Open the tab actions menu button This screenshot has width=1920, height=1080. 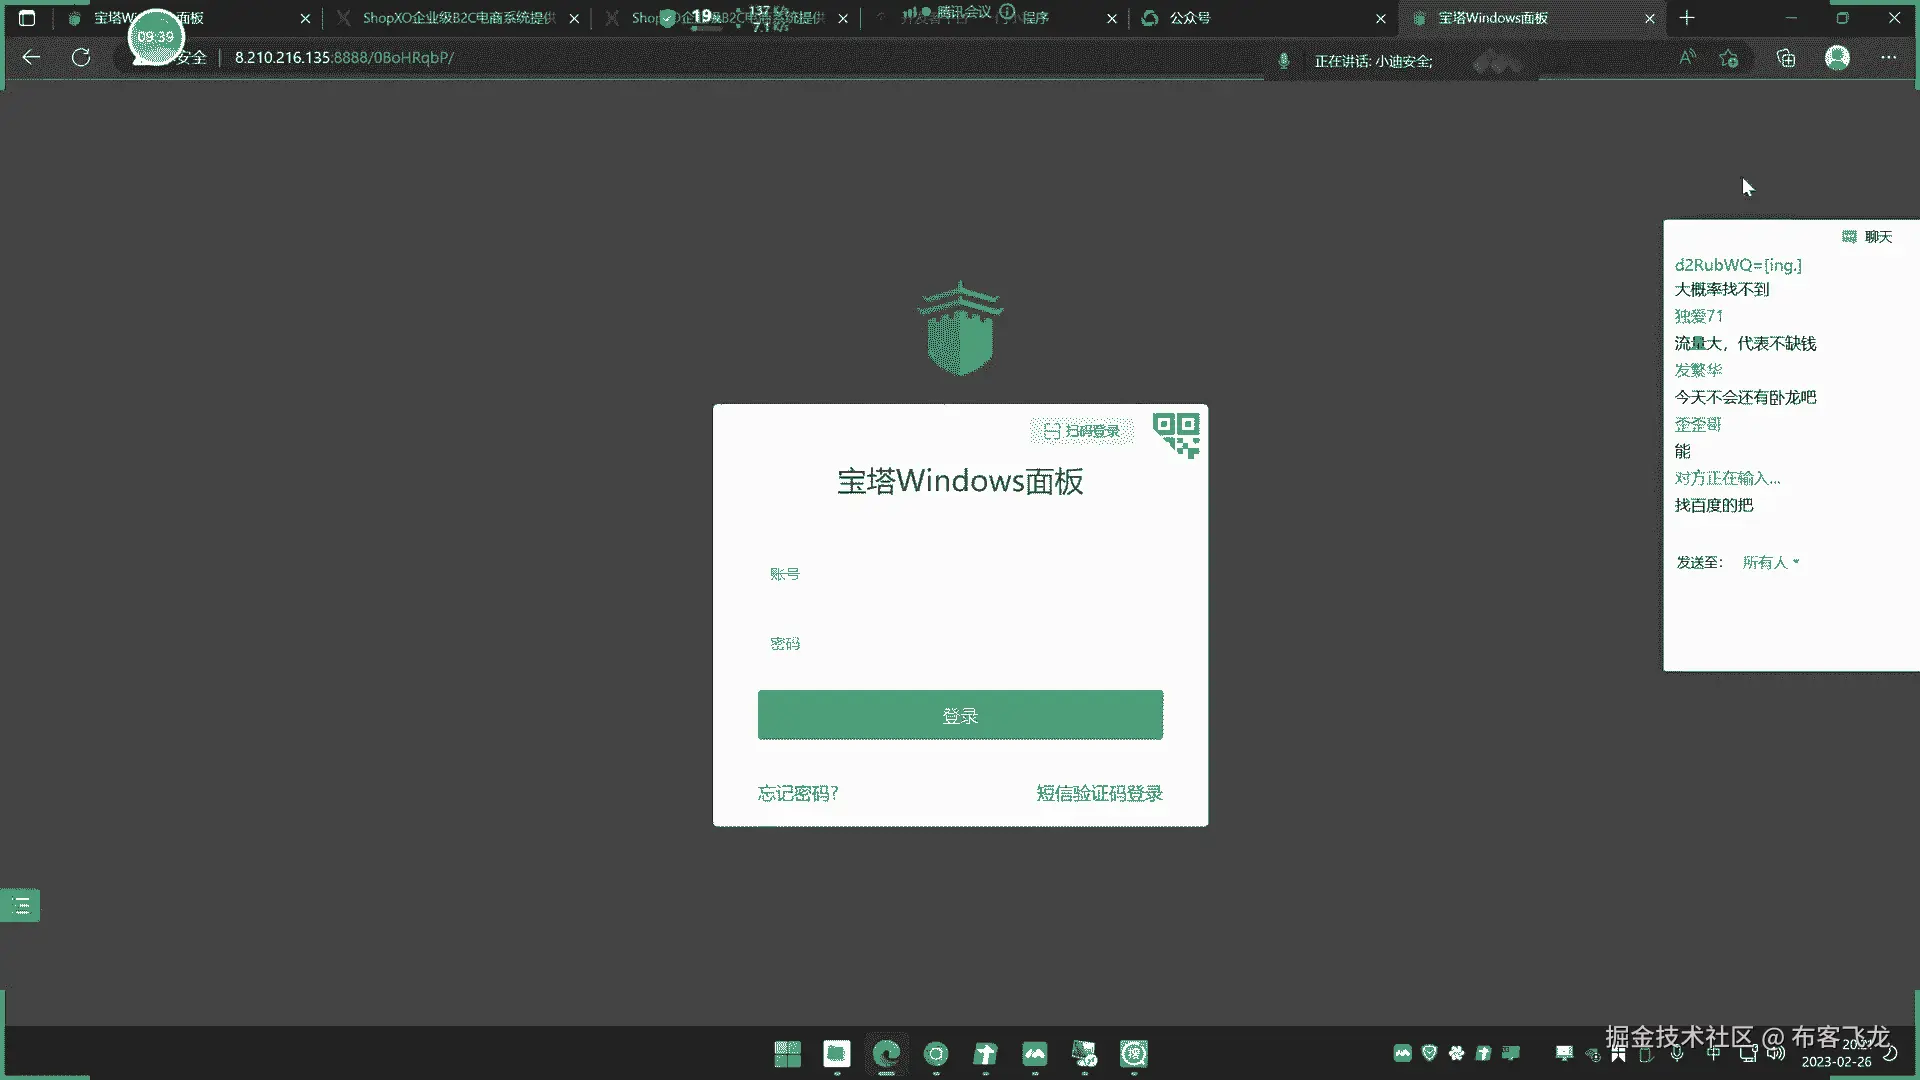[27, 18]
